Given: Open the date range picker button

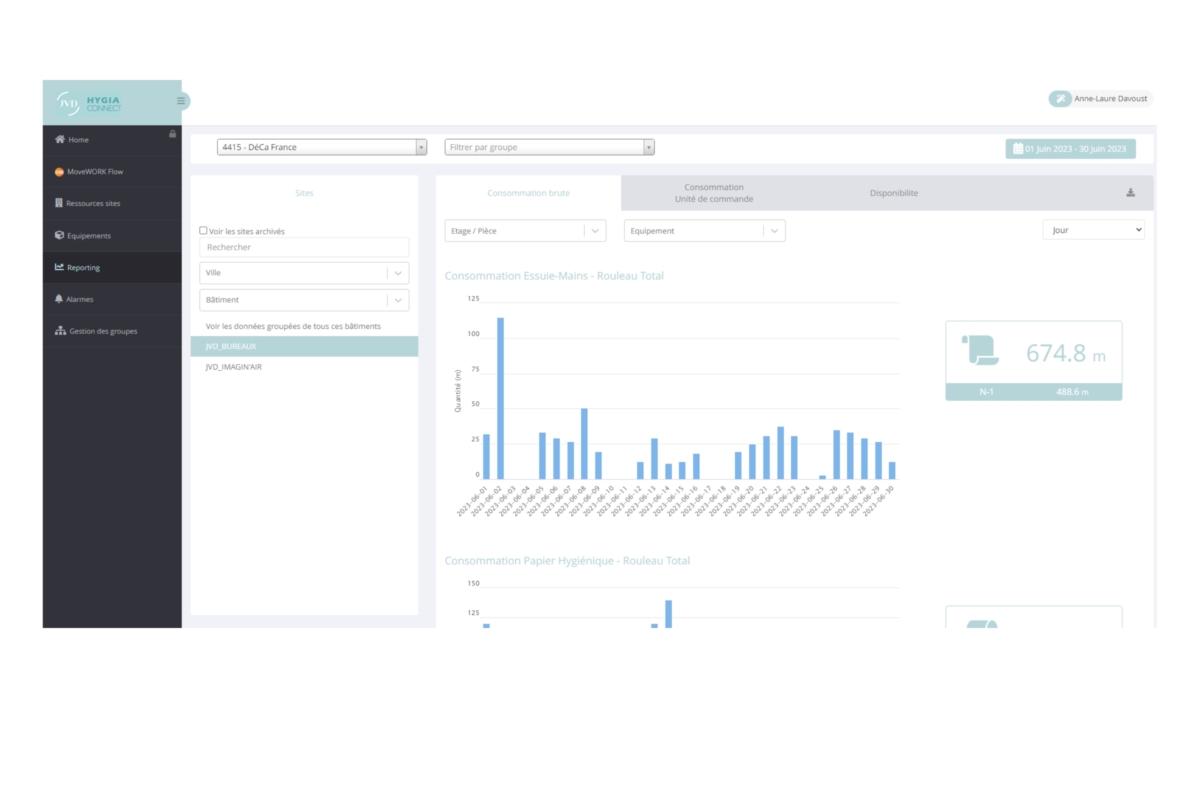Looking at the screenshot, I should click(x=1070, y=149).
